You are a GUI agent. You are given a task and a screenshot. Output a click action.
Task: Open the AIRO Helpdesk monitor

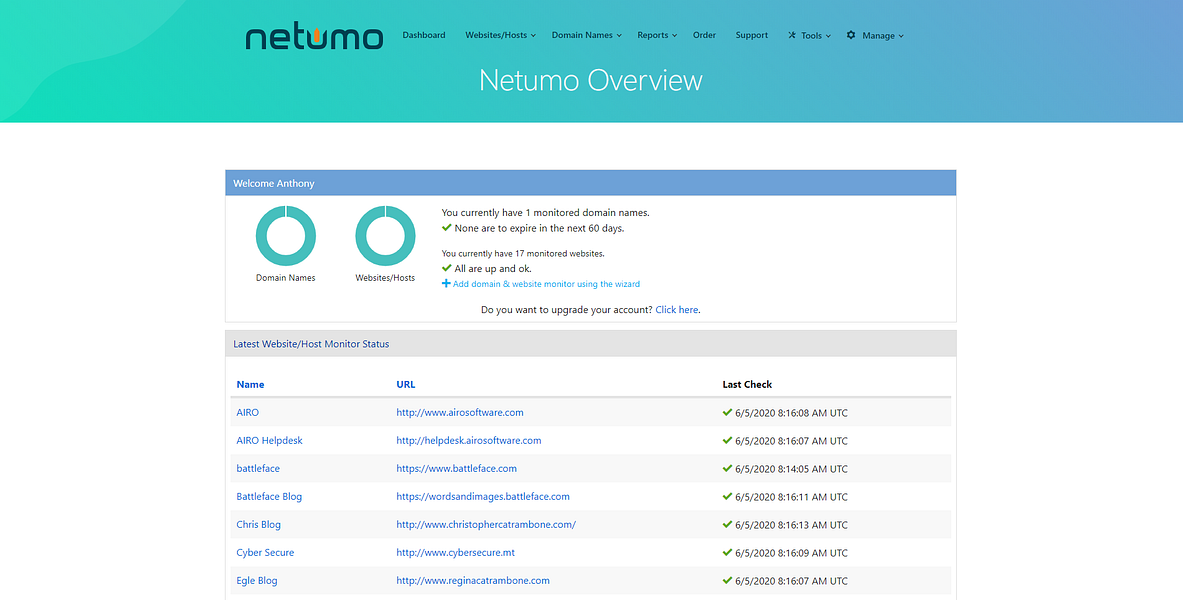269,440
